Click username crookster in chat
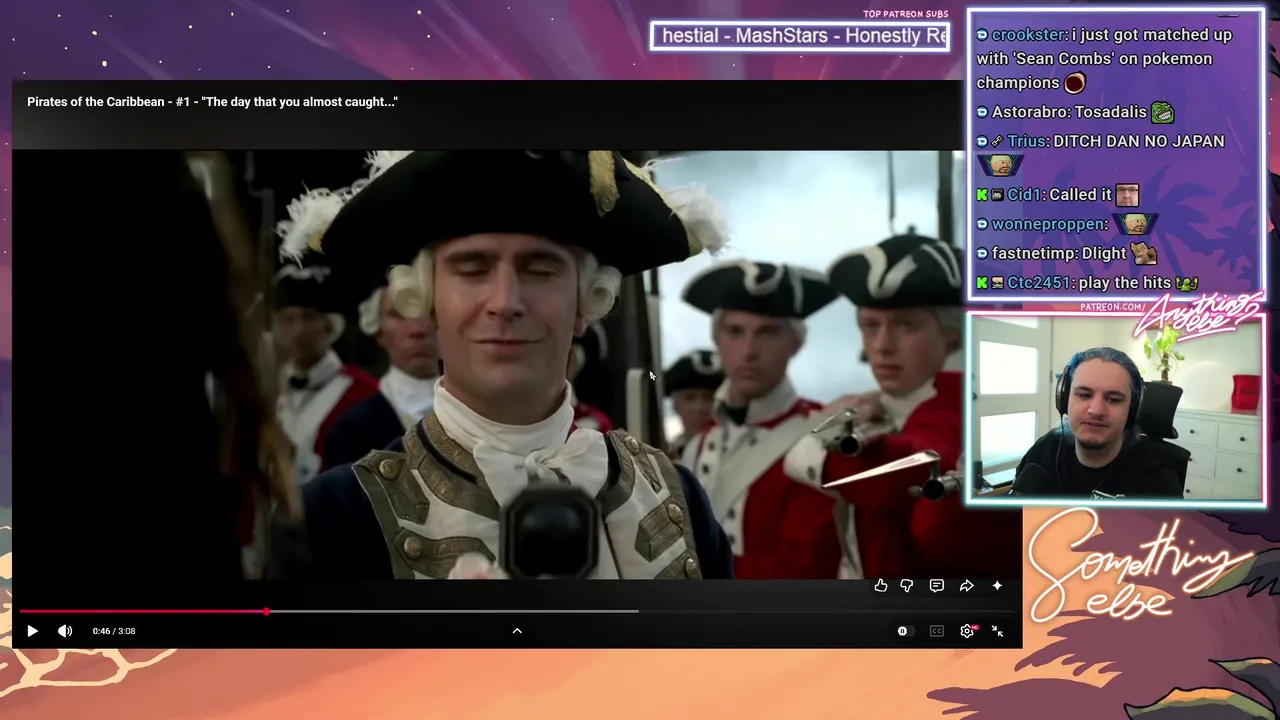Viewport: 1280px width, 720px height. coord(1027,35)
